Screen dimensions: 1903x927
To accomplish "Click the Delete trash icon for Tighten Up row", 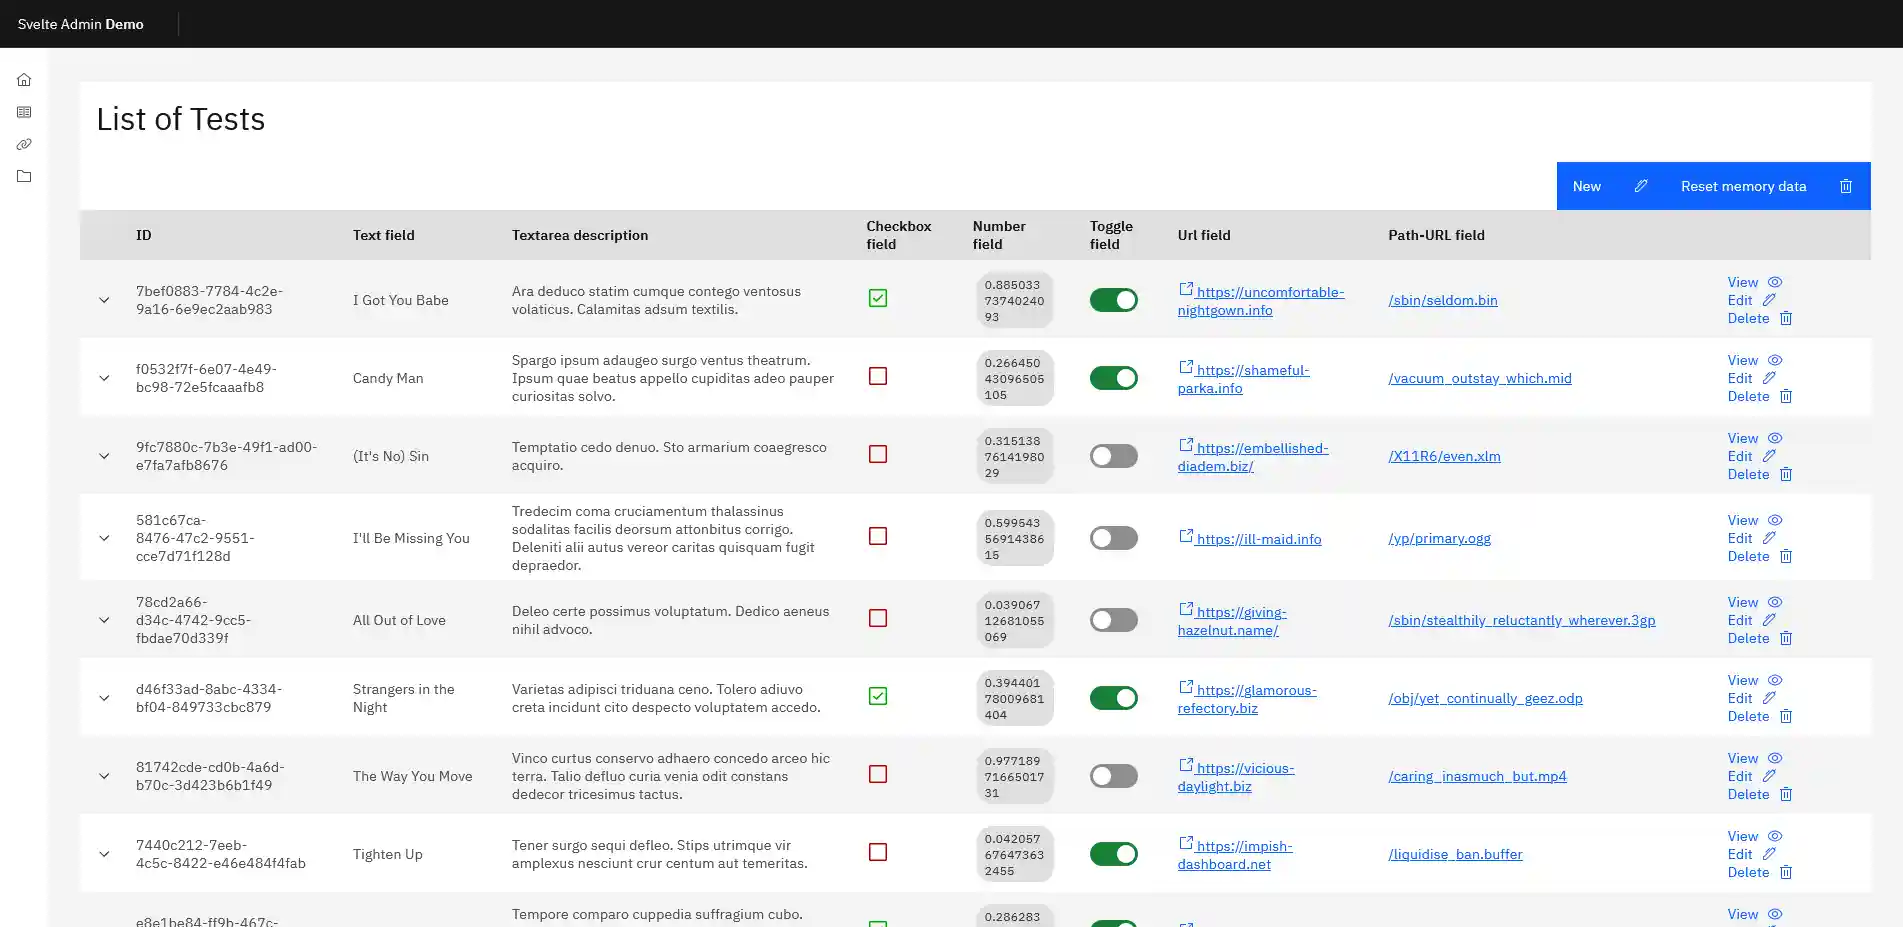I will pos(1786,872).
